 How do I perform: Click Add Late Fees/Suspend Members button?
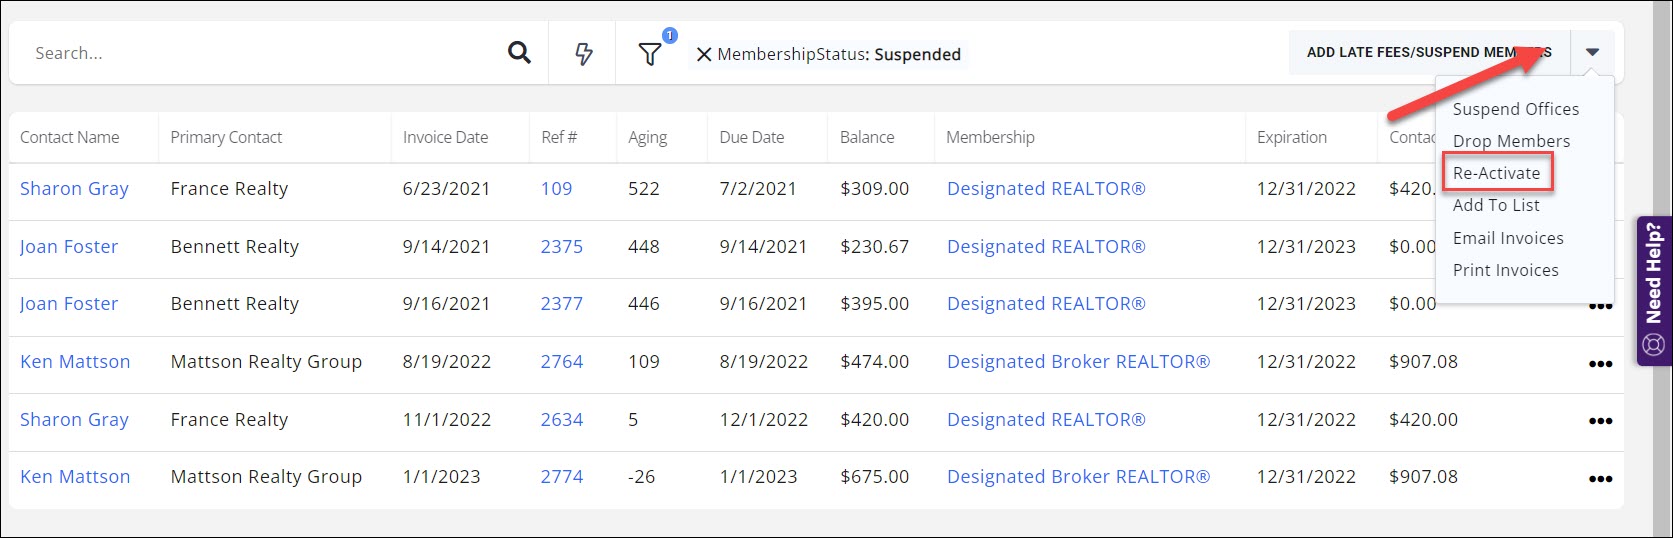(1428, 52)
